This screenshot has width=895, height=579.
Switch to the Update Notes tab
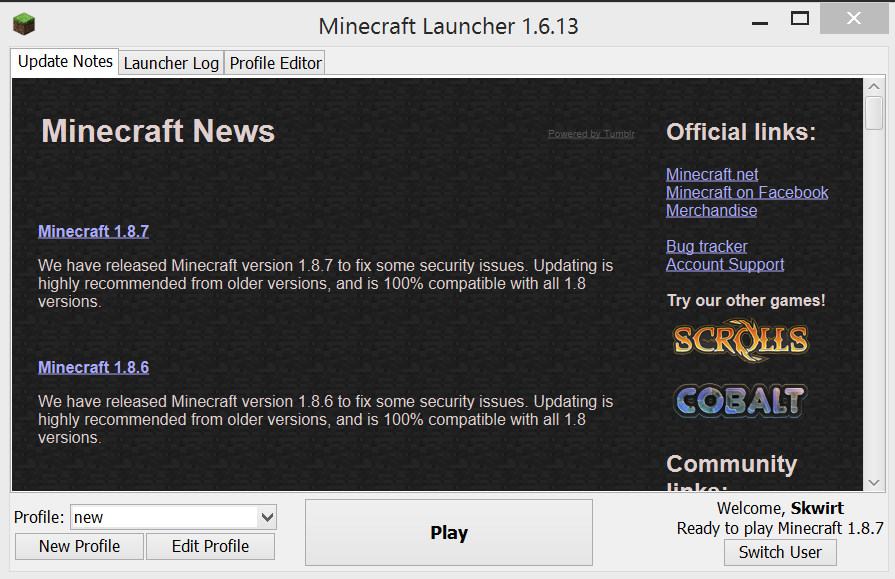click(65, 62)
